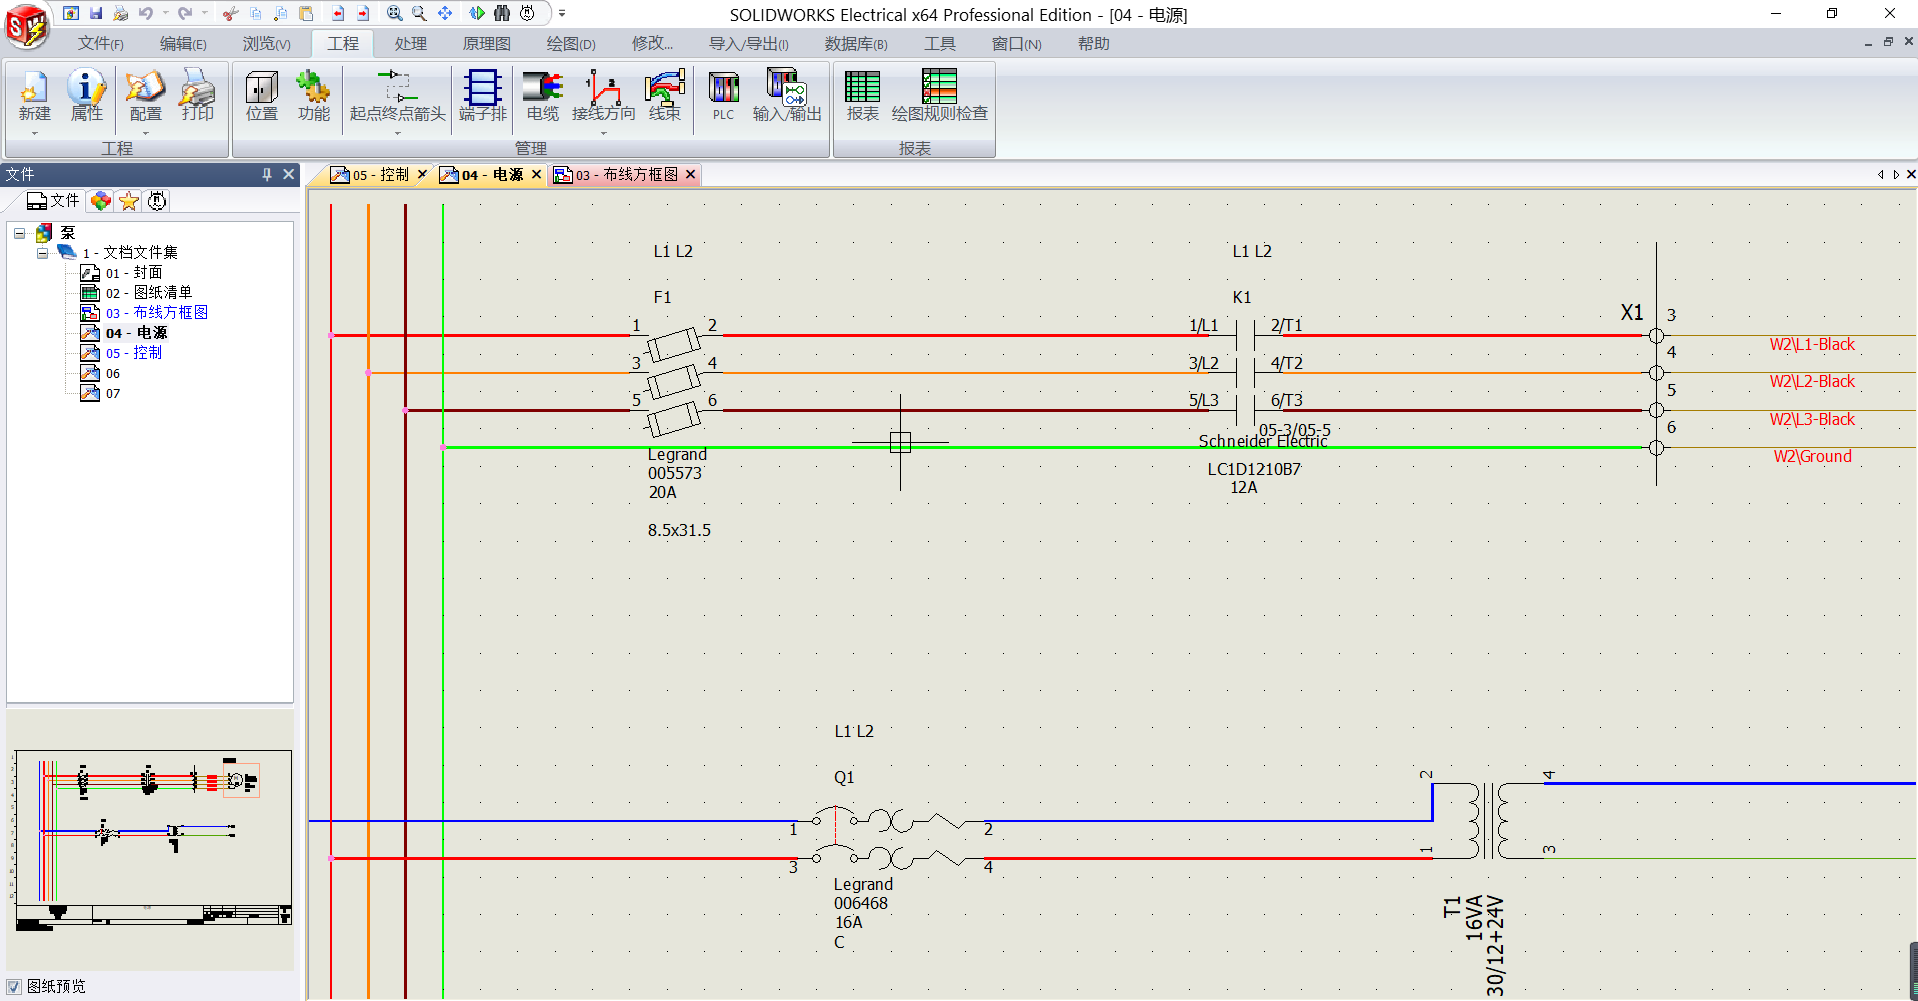Run 绘图规则检查 design rule check
Screen dimensions: 1918x1001
[x=939, y=96]
